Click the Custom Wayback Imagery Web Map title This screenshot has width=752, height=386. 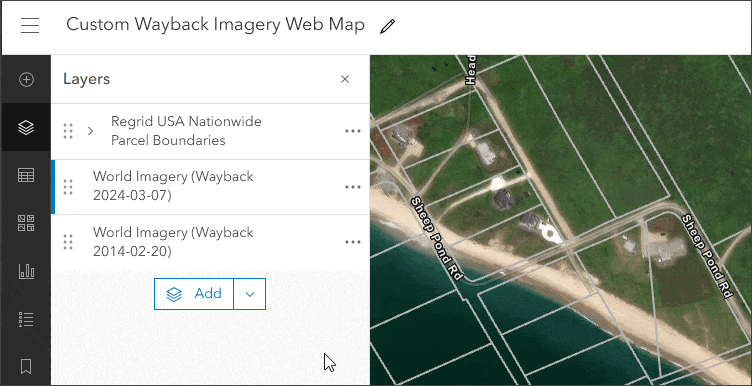pos(215,25)
